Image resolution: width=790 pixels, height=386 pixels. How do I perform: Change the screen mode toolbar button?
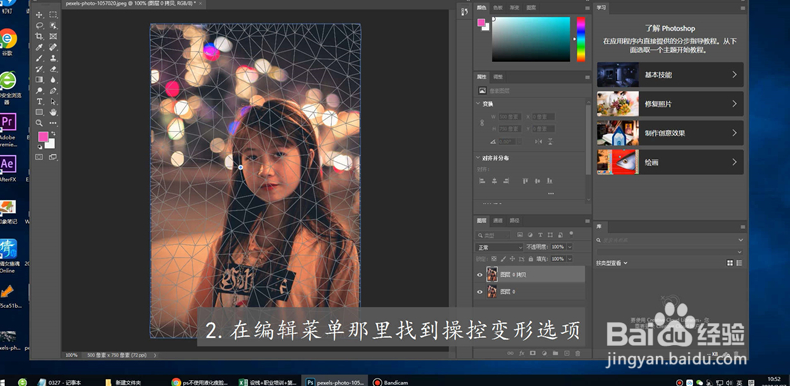[52, 157]
